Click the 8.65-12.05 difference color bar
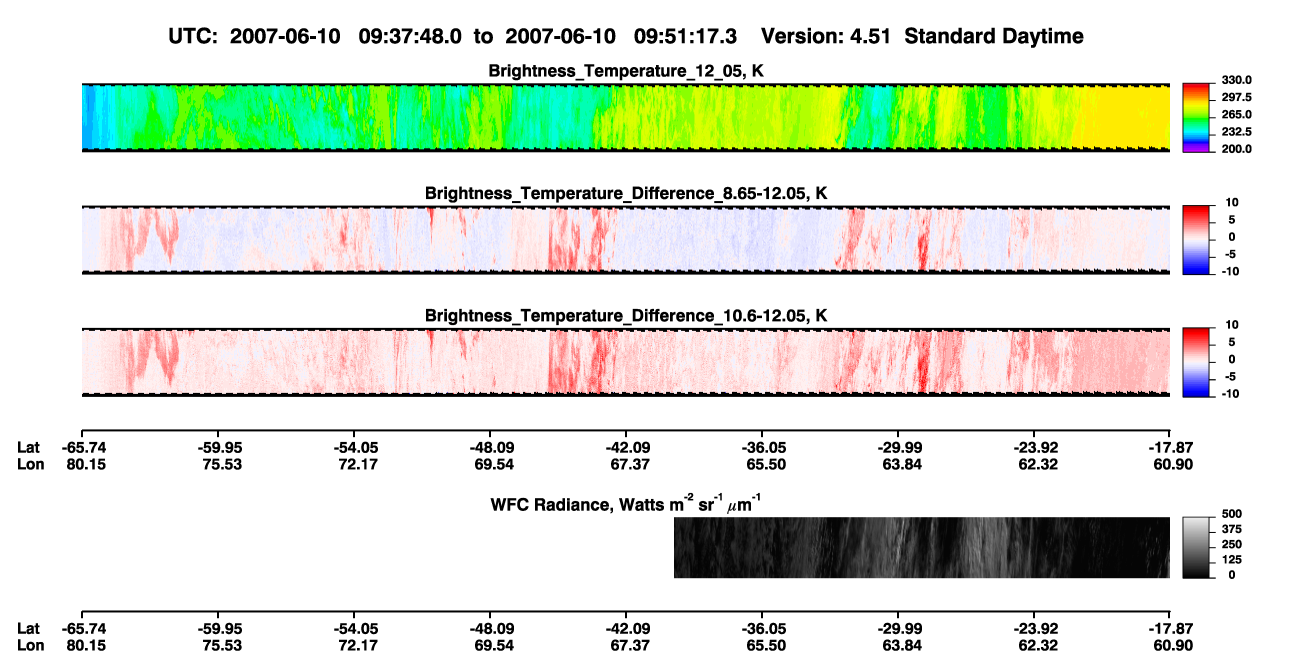Screen dimensions: 1300x667 pyautogui.click(x=1197, y=240)
